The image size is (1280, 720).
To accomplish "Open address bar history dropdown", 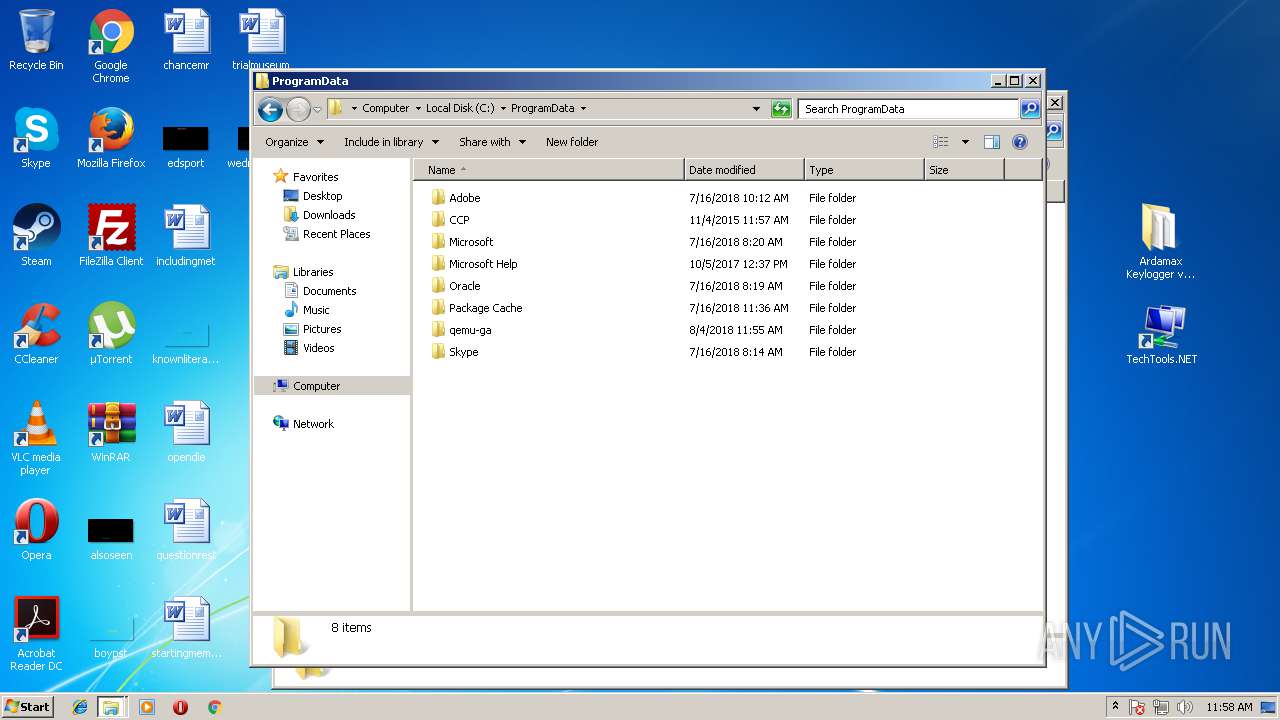I will coord(757,109).
